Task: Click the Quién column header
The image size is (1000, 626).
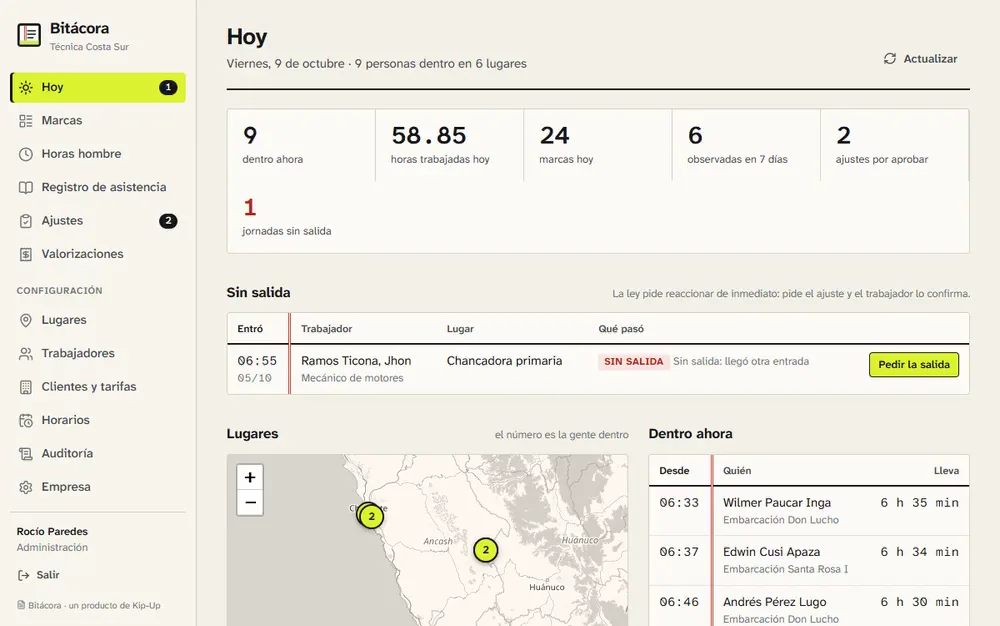Action: click(x=737, y=470)
